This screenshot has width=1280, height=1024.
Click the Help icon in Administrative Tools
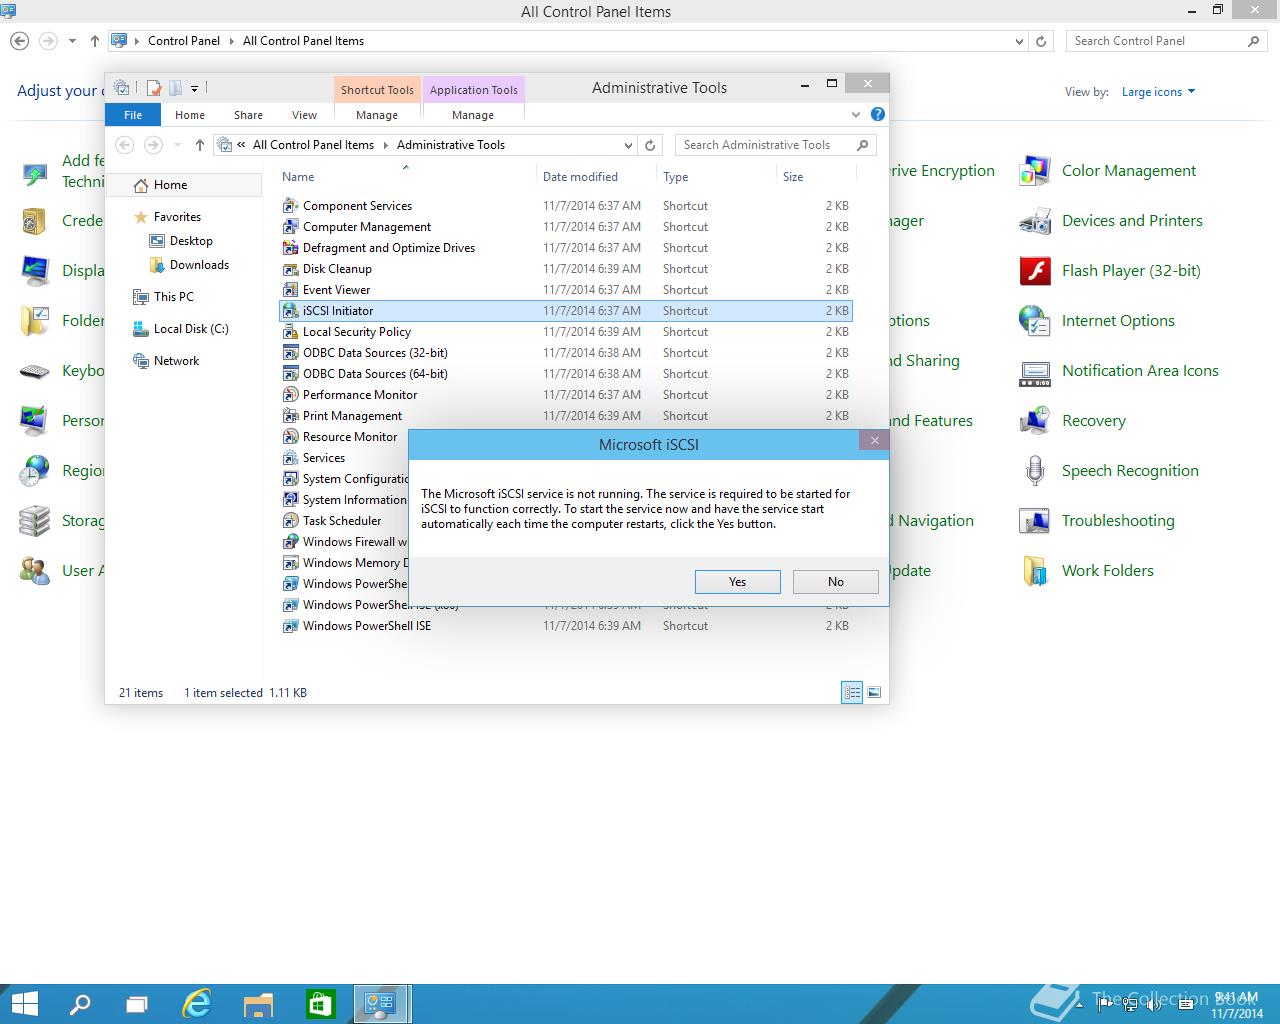tap(877, 115)
